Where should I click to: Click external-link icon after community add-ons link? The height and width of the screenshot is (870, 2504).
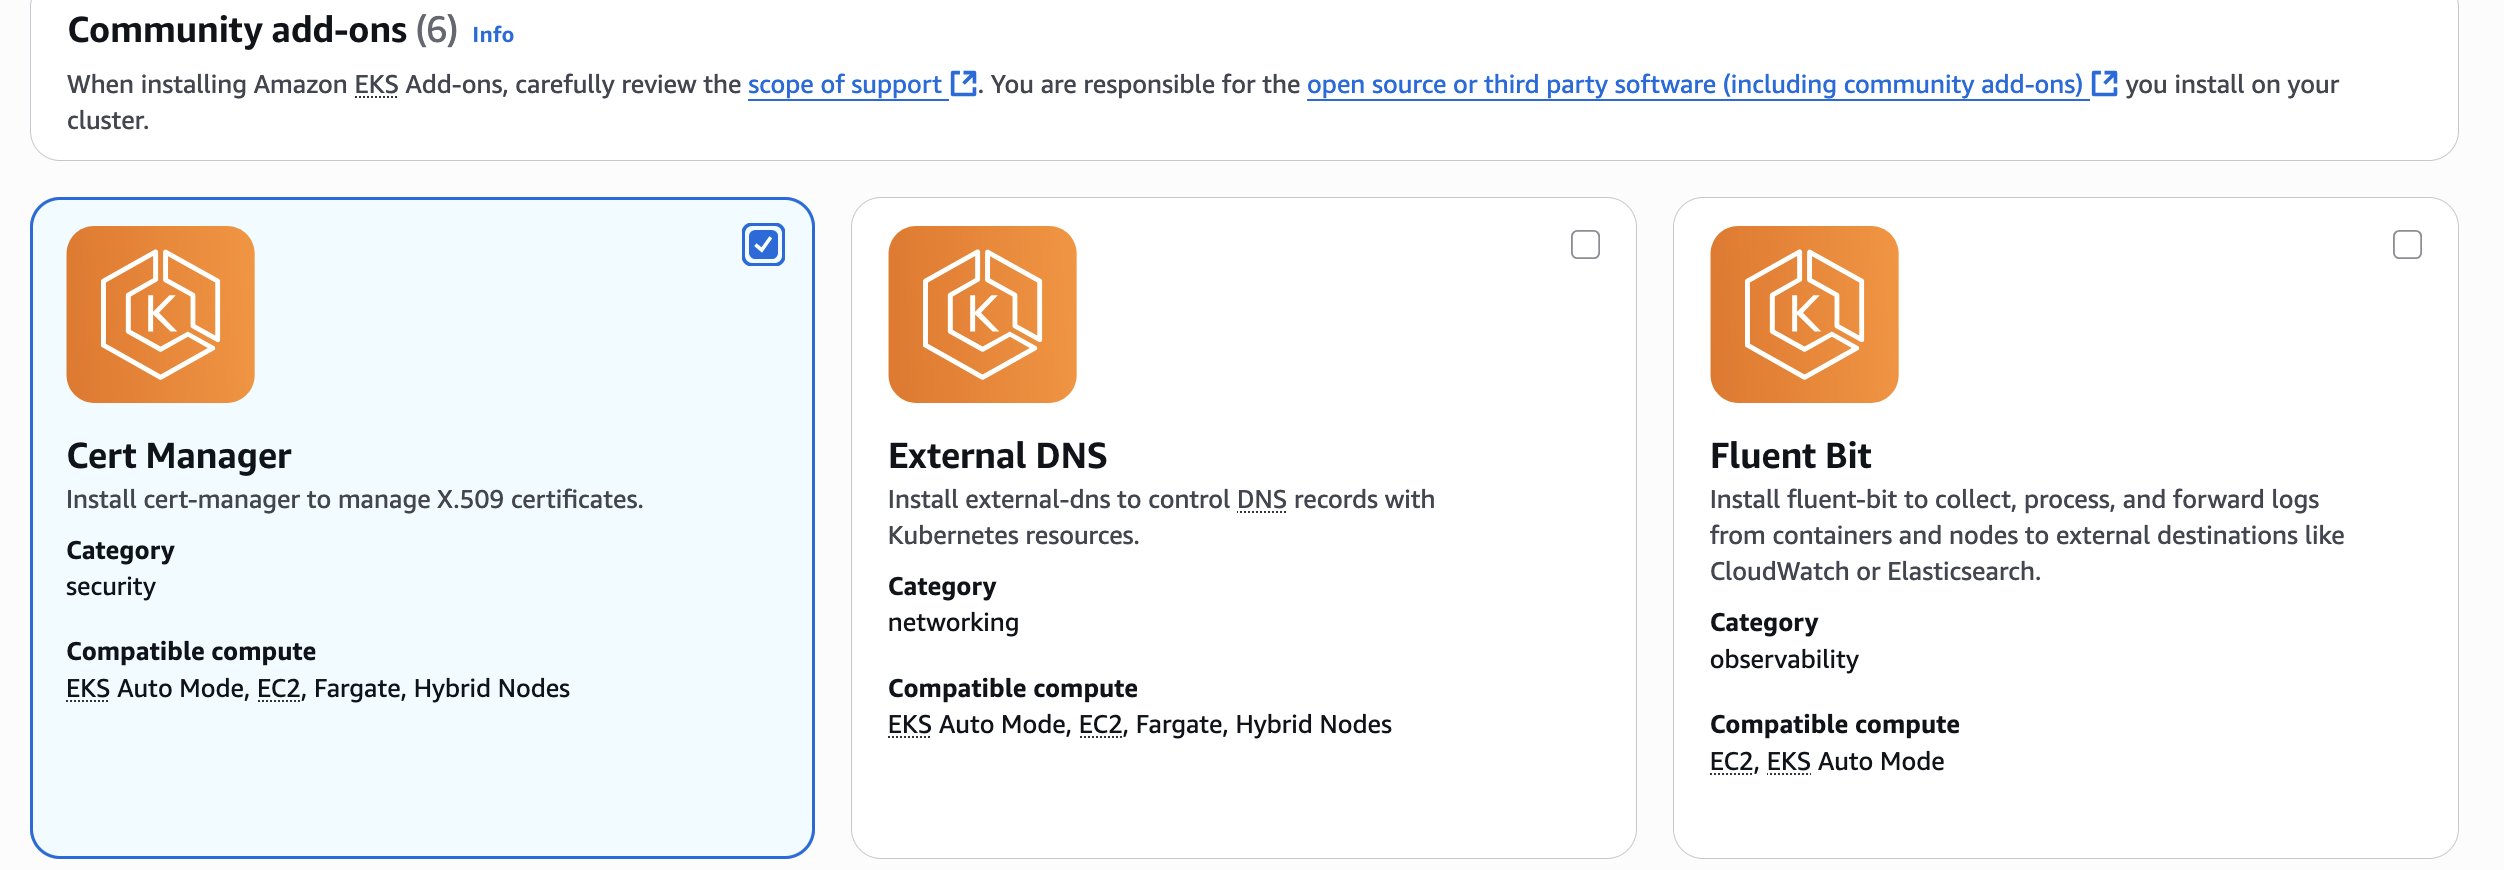2104,84
